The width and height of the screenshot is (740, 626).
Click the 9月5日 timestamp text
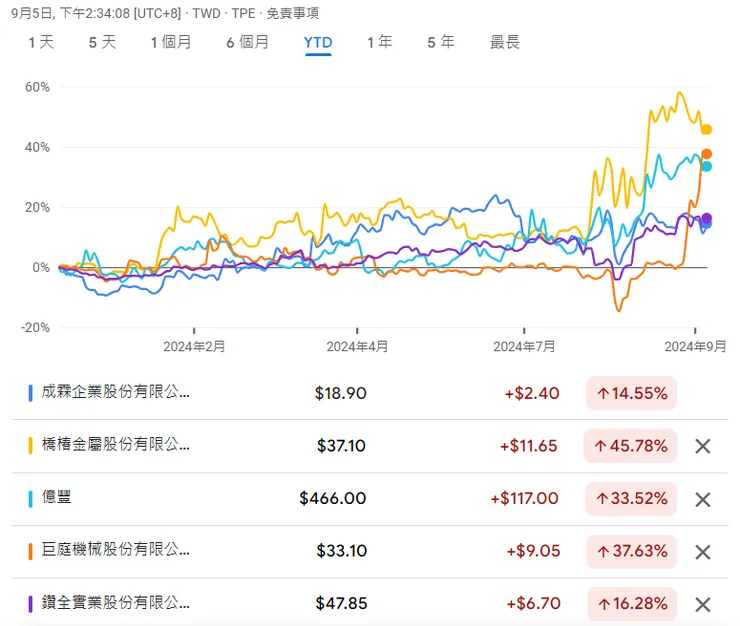(96, 13)
